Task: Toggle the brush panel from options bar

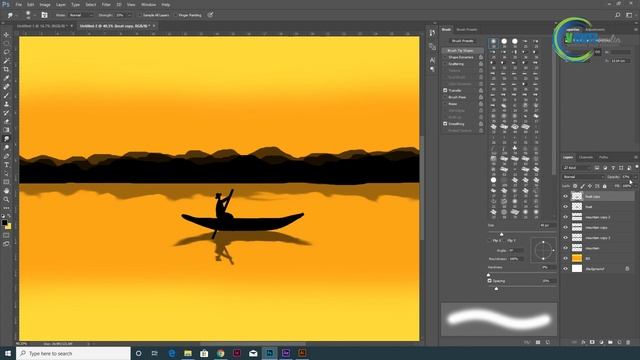Action: 44,15
